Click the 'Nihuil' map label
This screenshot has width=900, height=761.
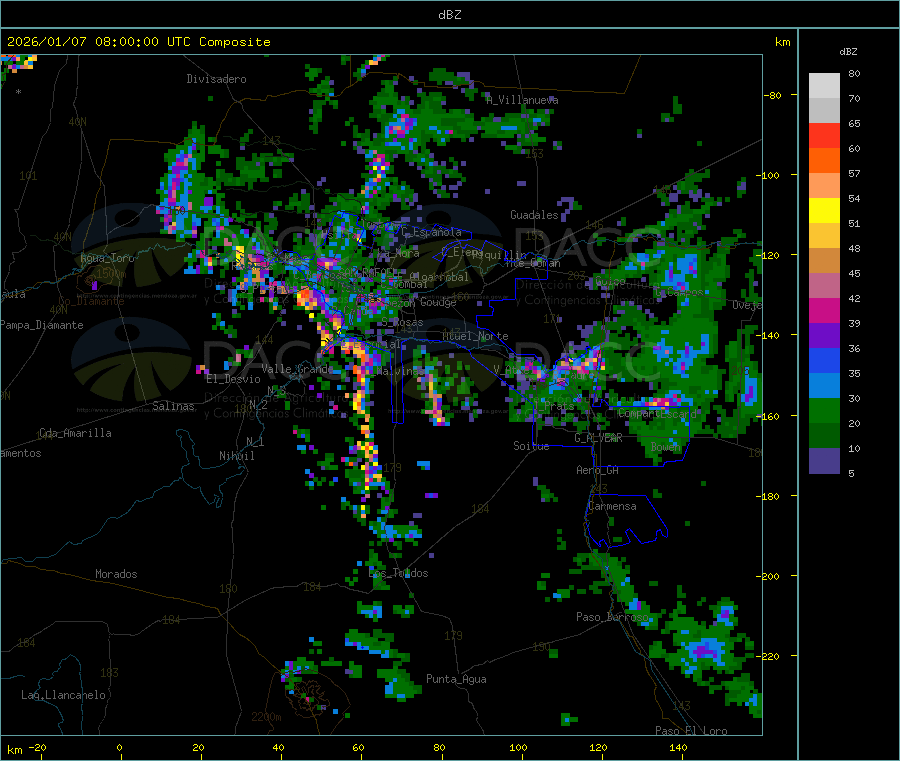pos(236,456)
